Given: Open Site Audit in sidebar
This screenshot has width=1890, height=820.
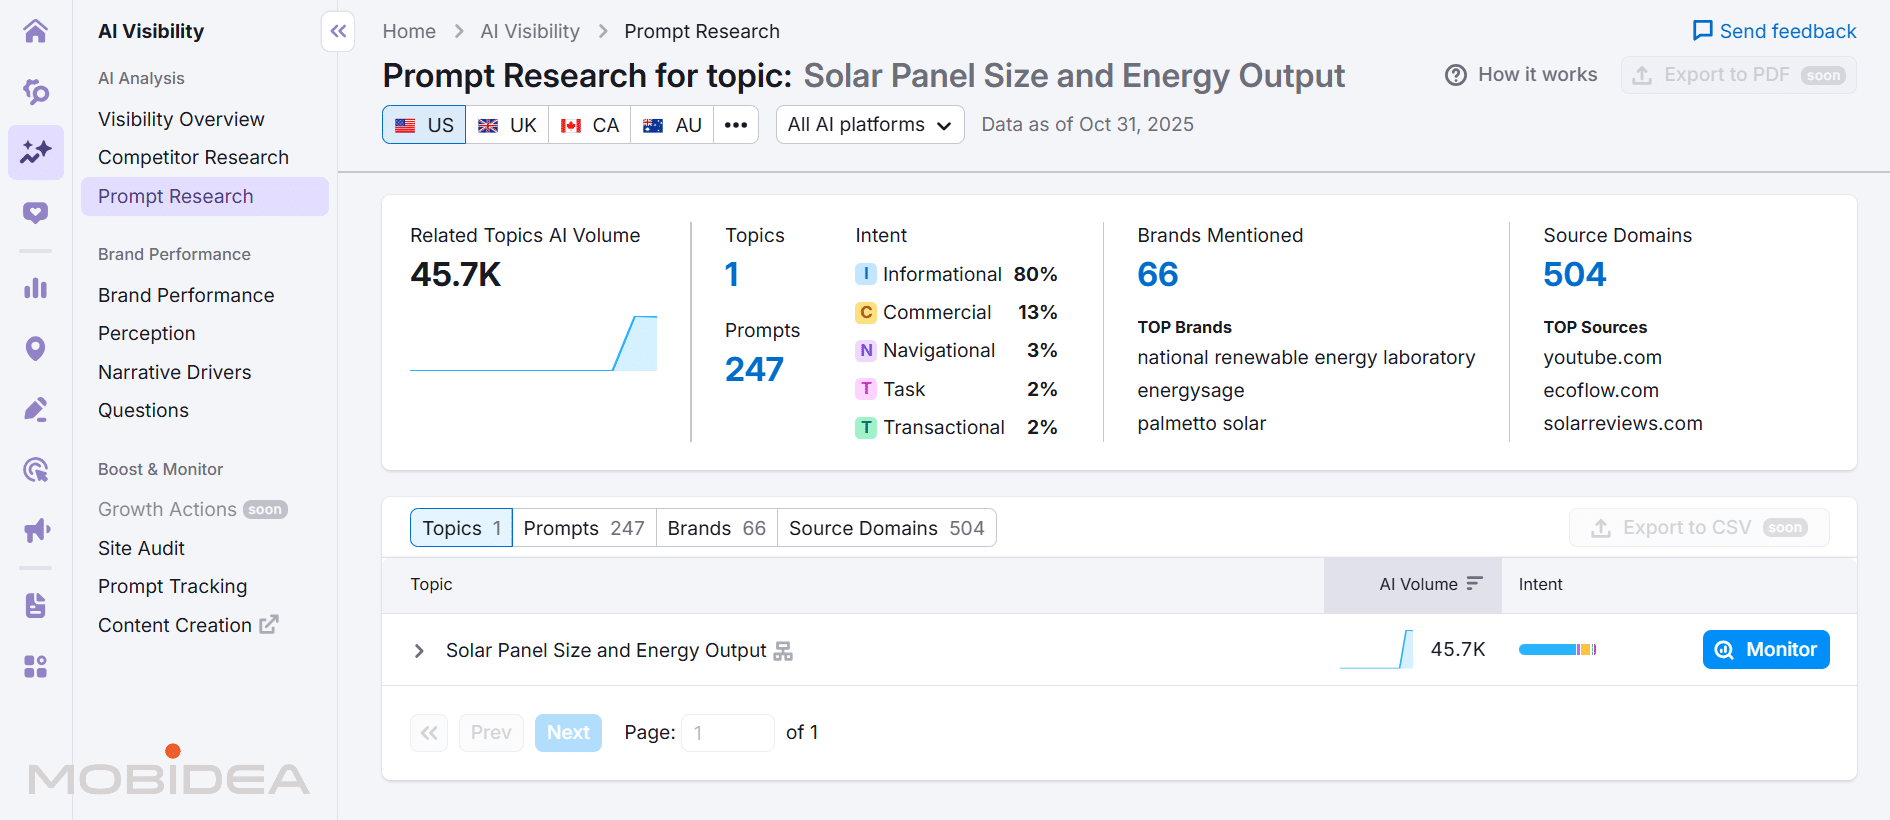Looking at the screenshot, I should tap(141, 548).
